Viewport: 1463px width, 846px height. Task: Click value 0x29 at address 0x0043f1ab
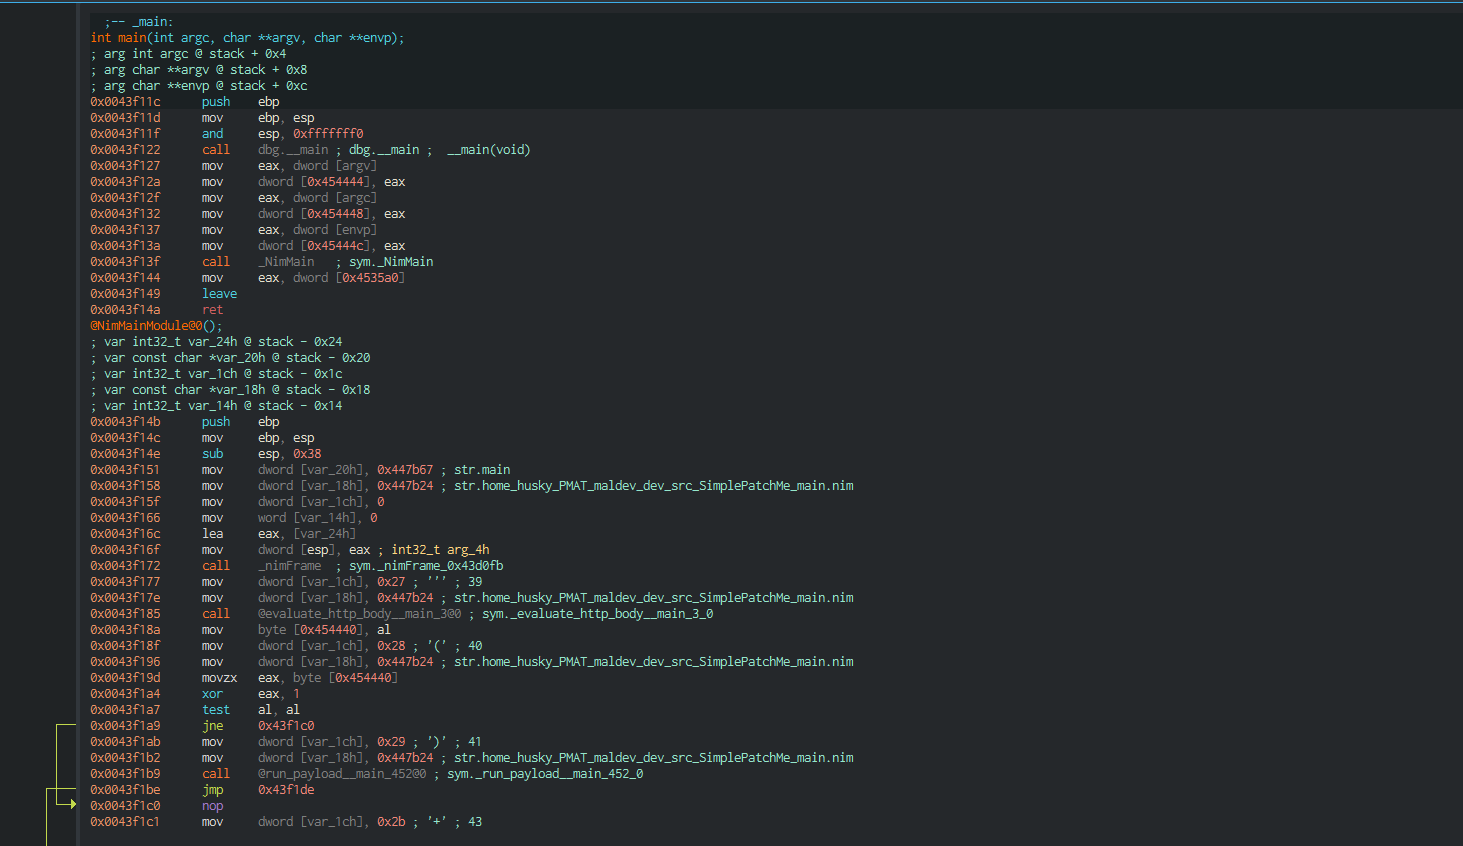click(x=391, y=742)
